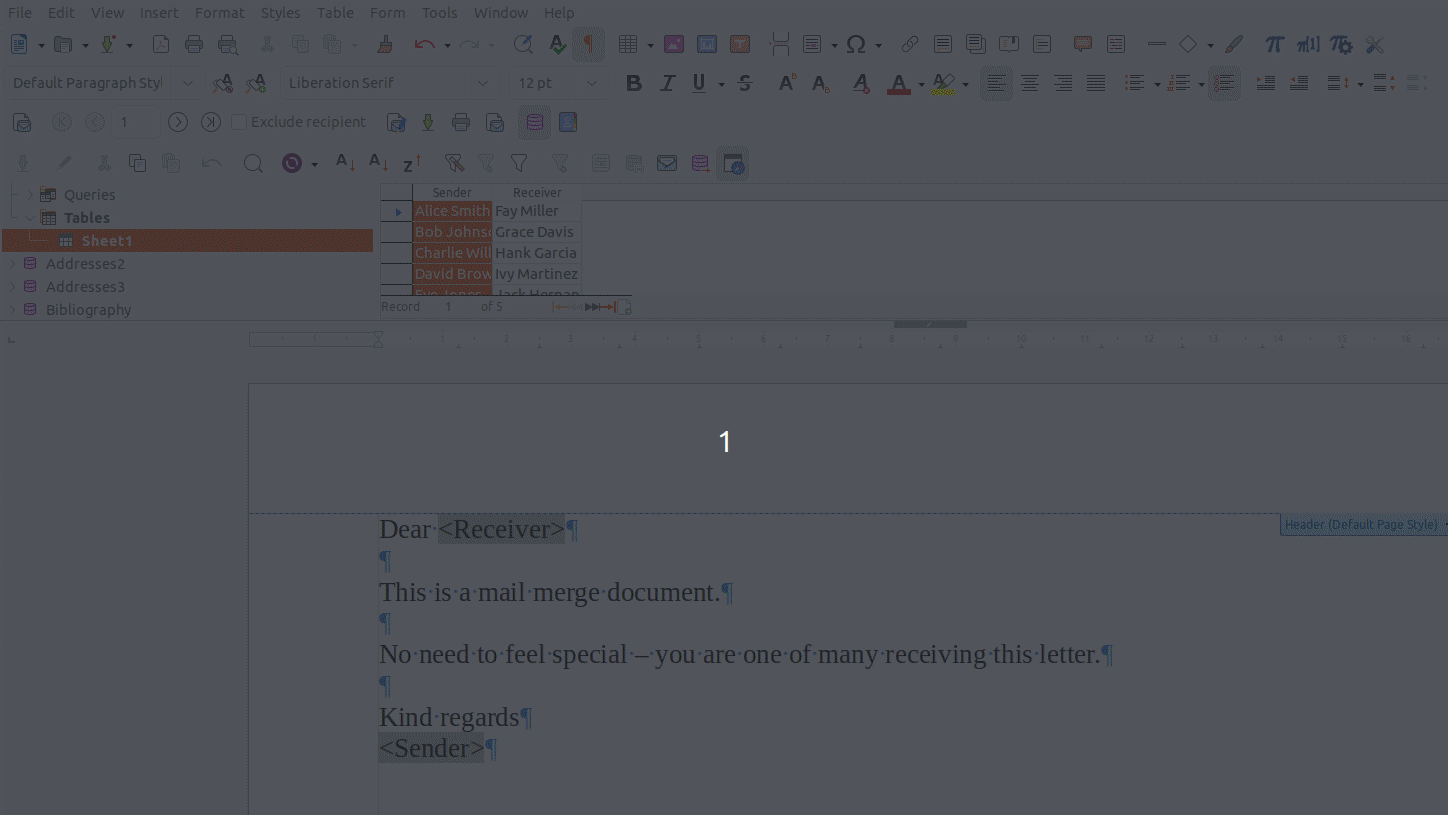Go to next mail merge entry
This screenshot has height=815, width=1448.
(x=178, y=122)
